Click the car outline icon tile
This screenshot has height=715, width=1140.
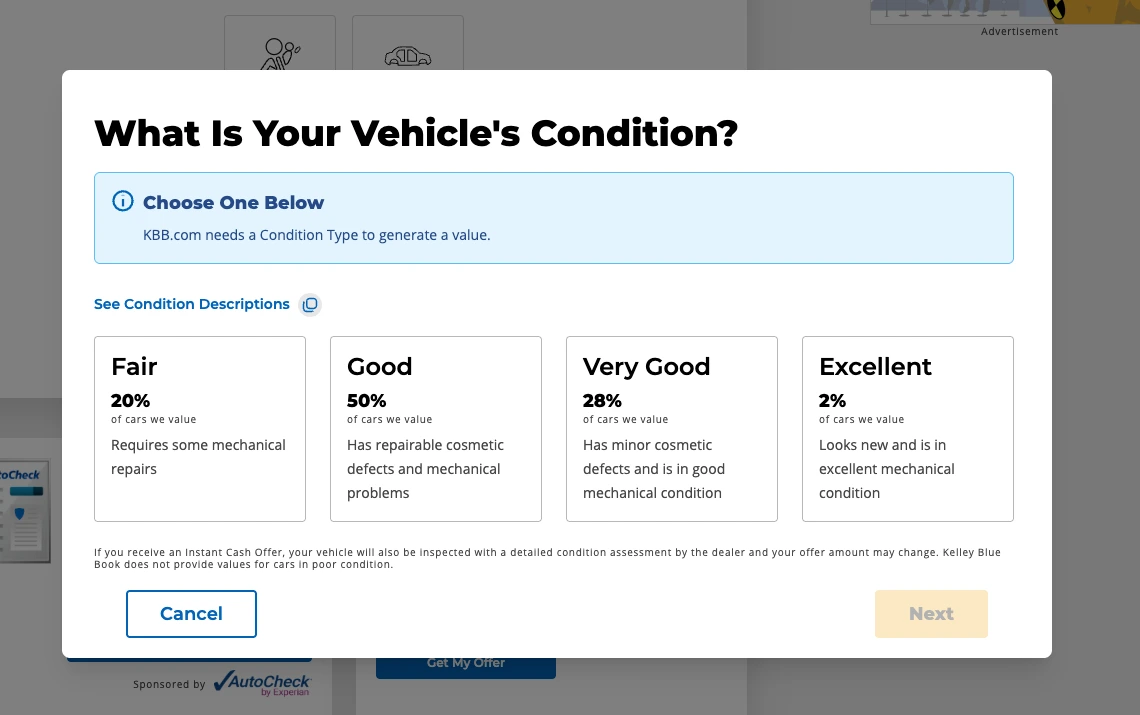[408, 44]
